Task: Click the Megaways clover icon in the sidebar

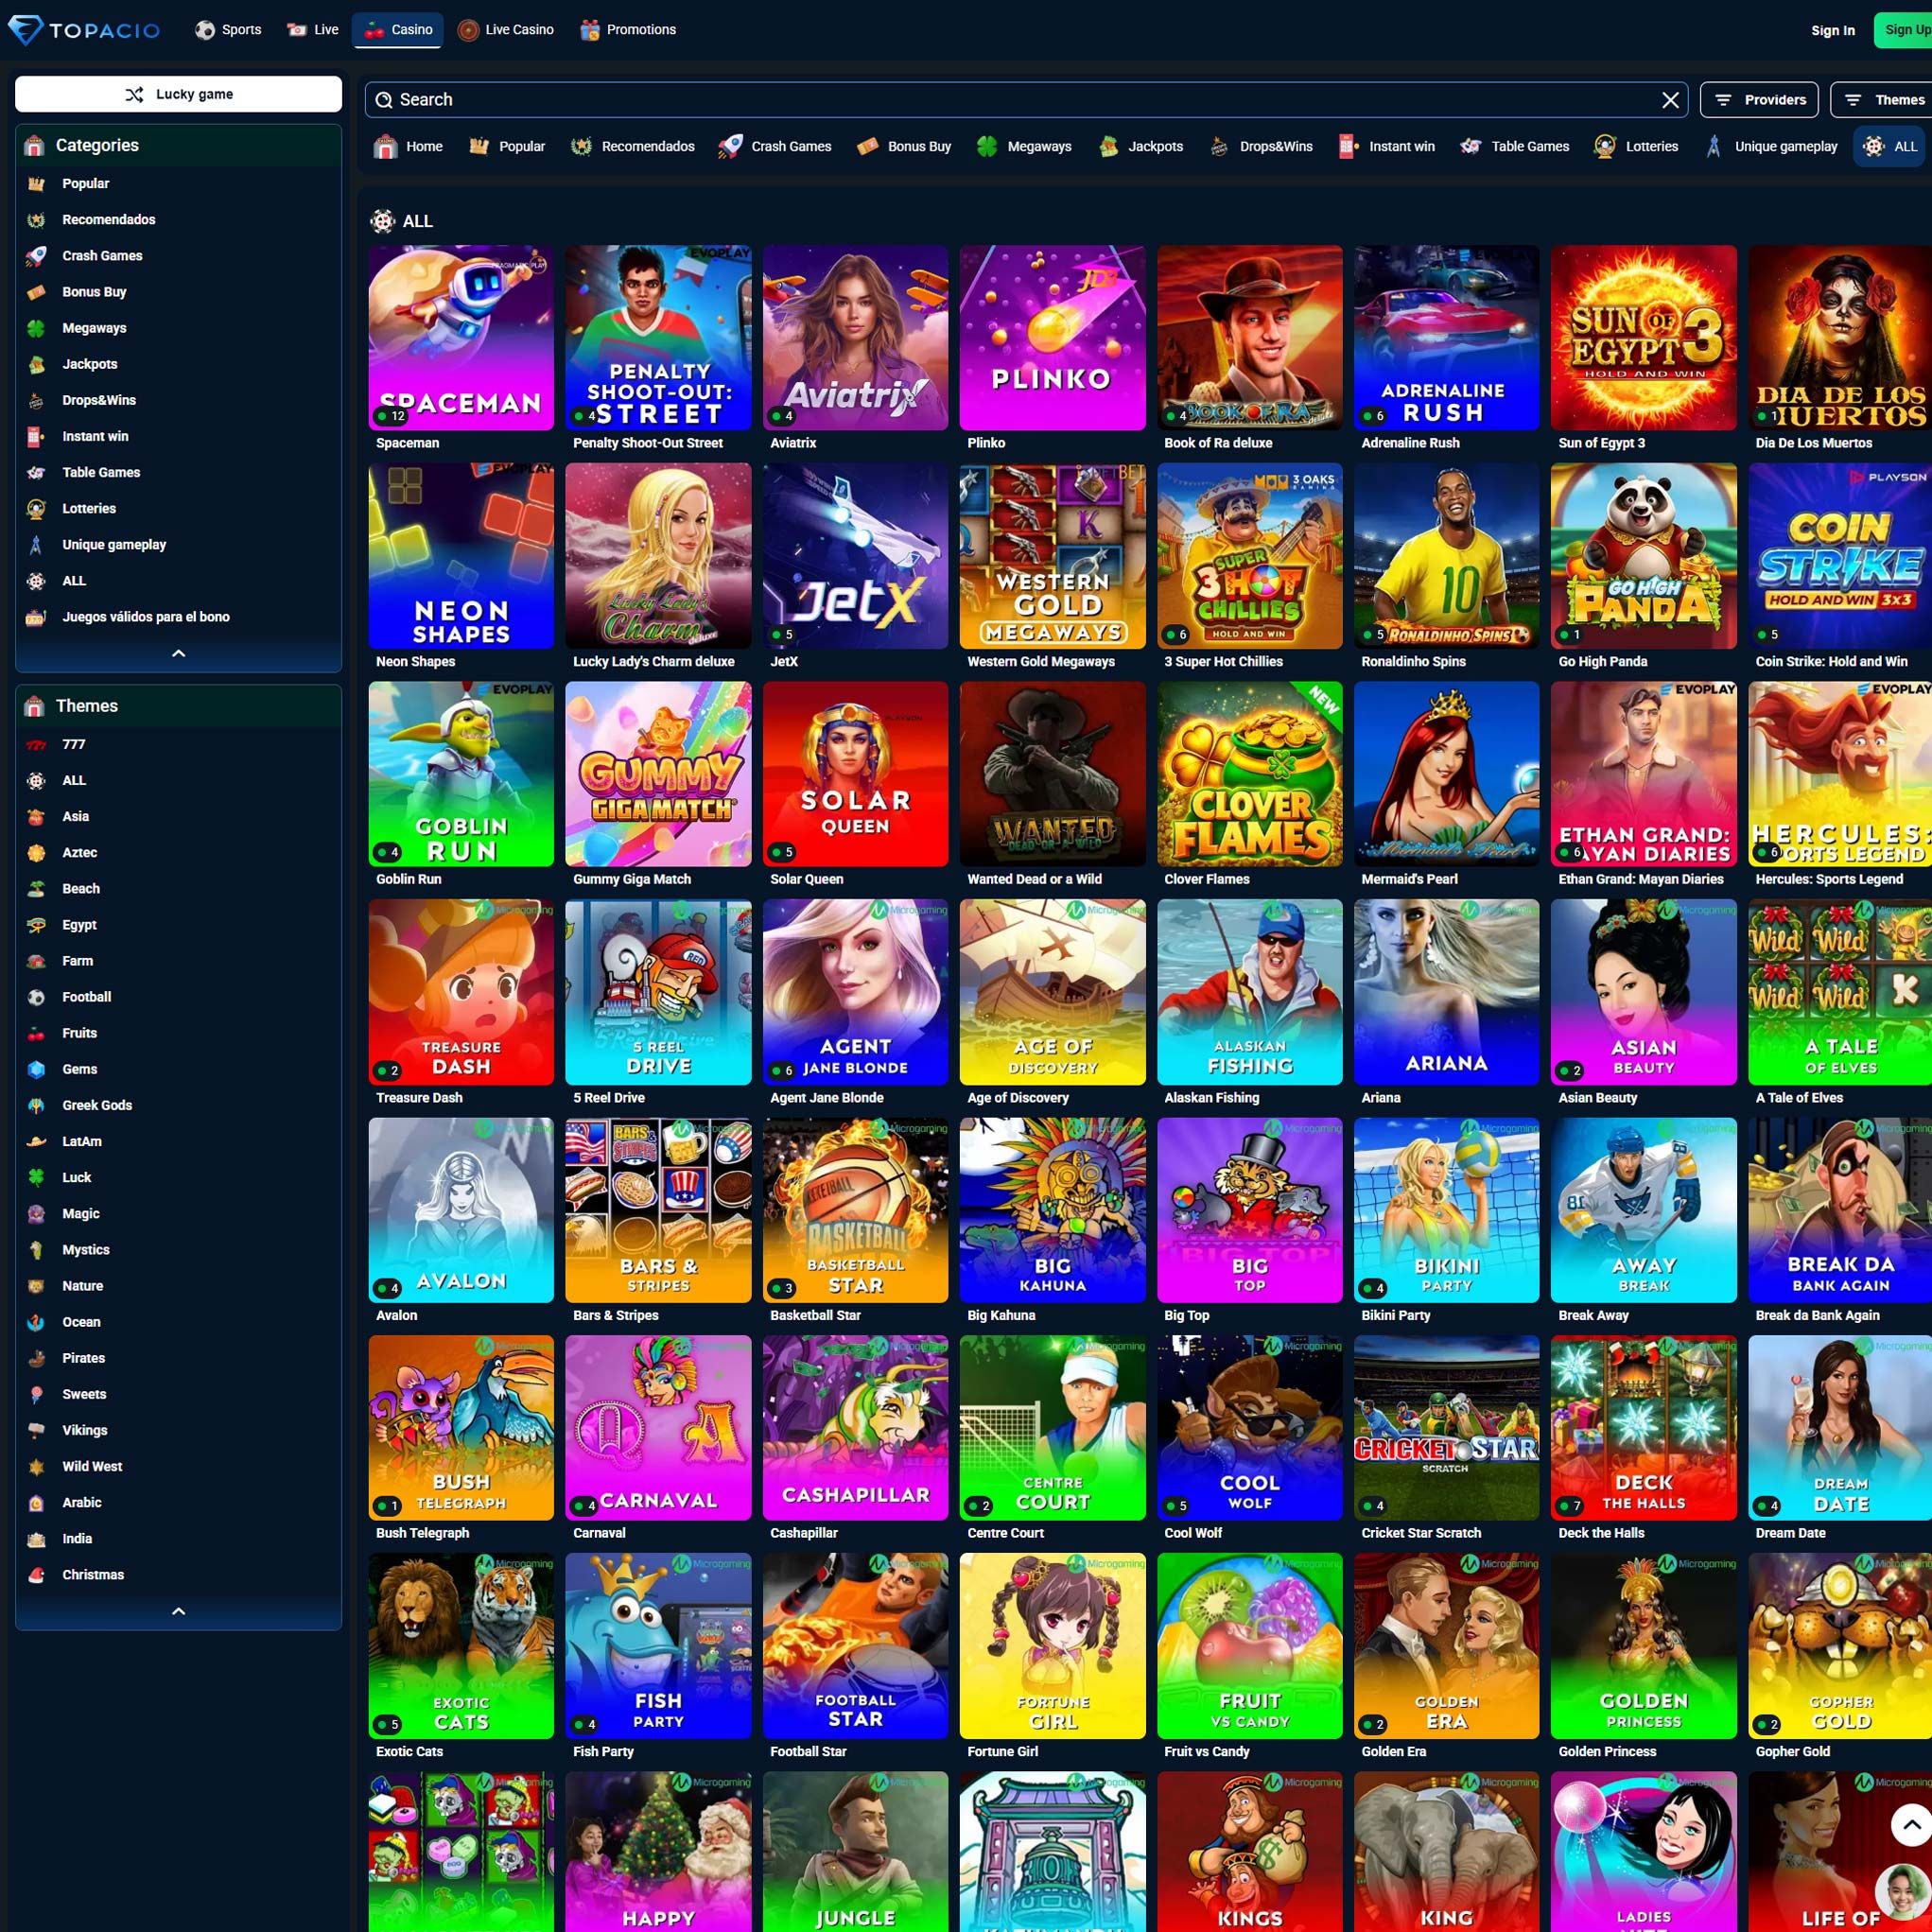Action: coord(36,328)
